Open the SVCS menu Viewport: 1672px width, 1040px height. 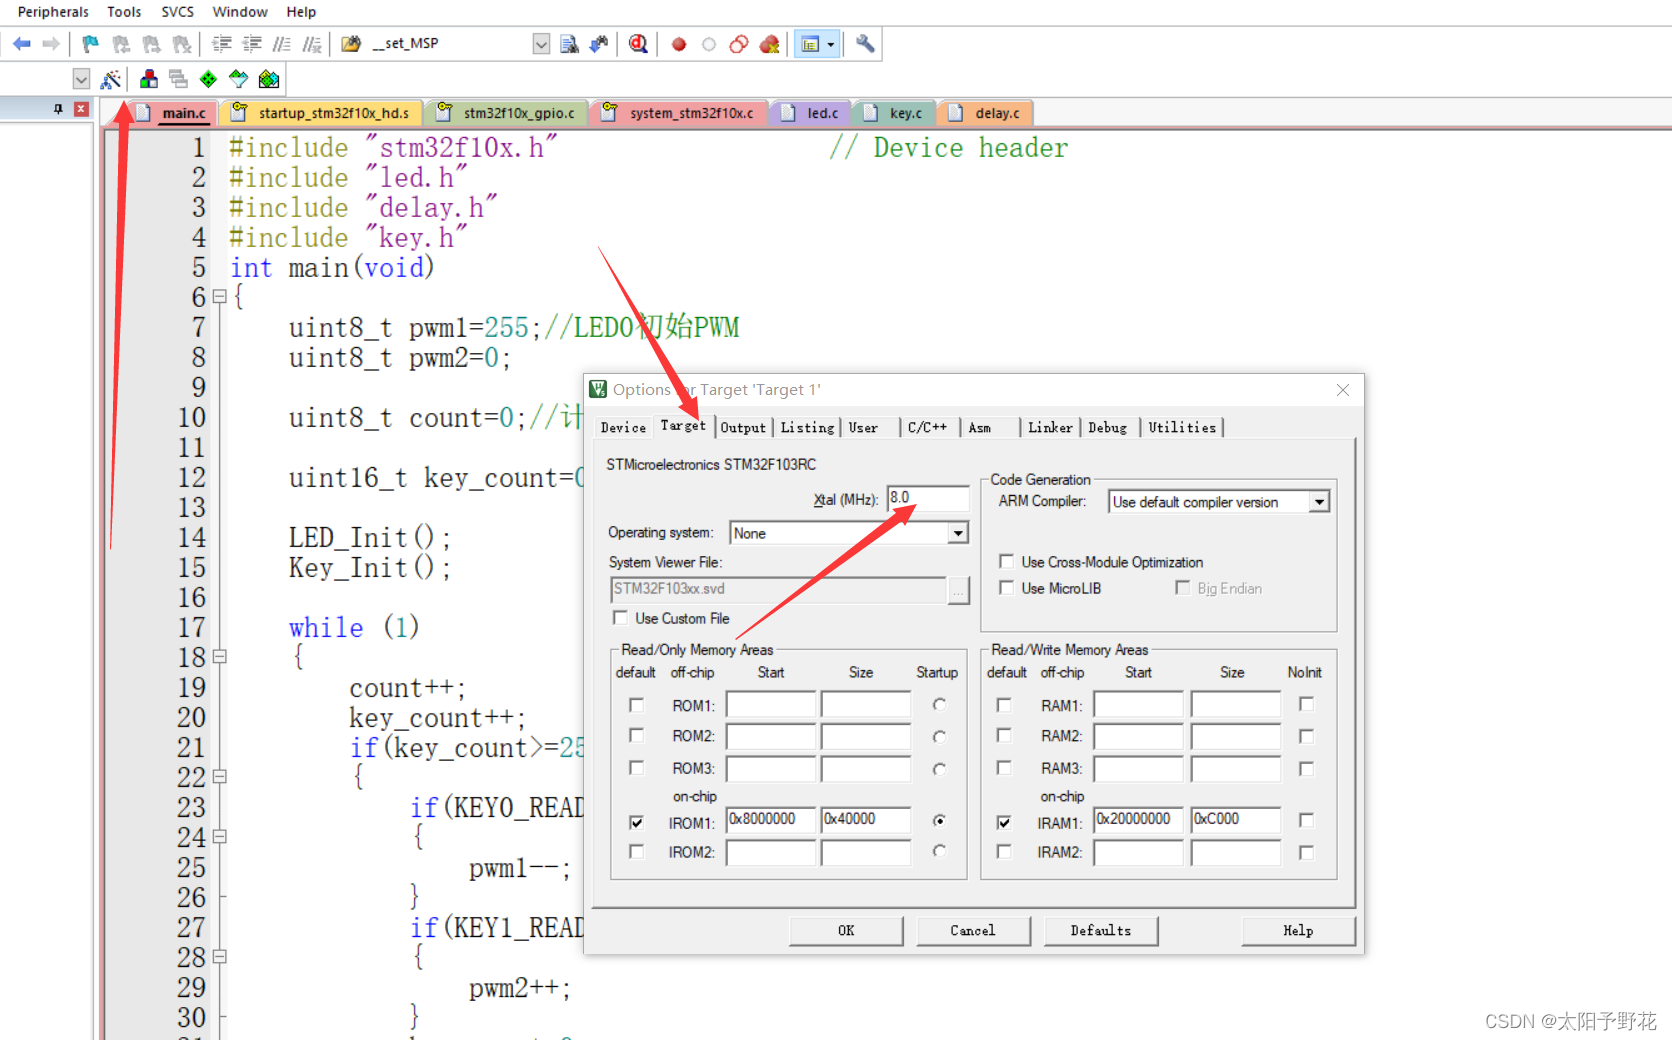pos(177,12)
